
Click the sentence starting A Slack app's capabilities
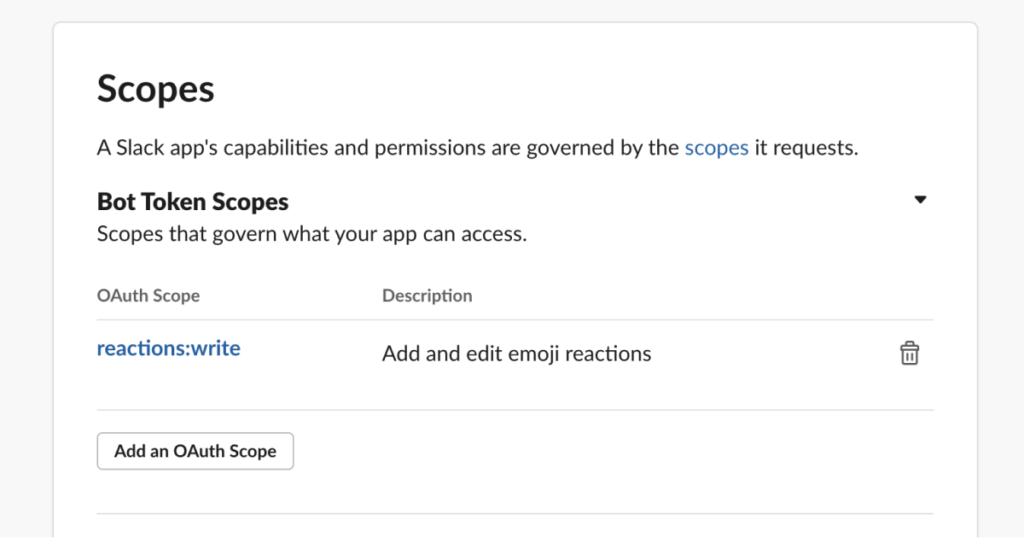tap(390, 148)
